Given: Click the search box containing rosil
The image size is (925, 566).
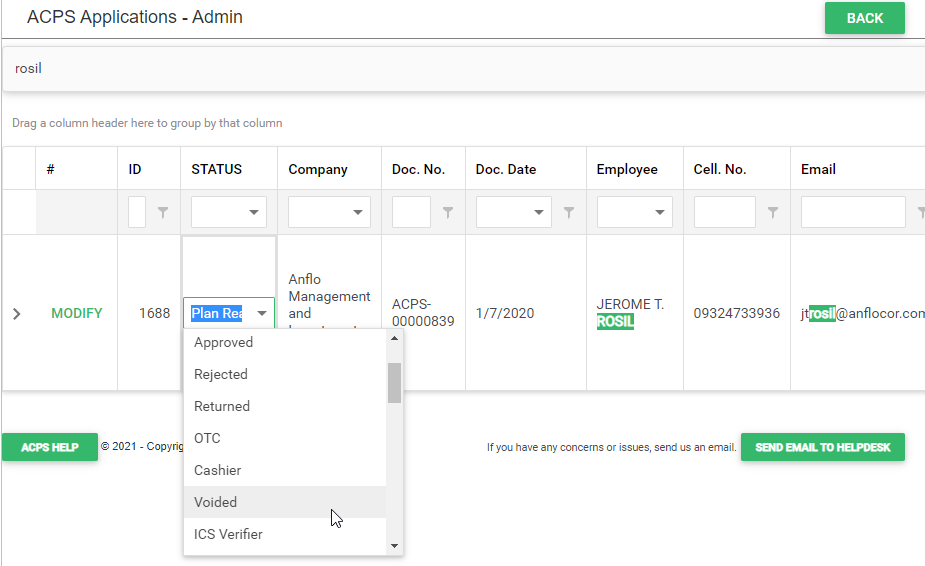Looking at the screenshot, I should point(460,69).
